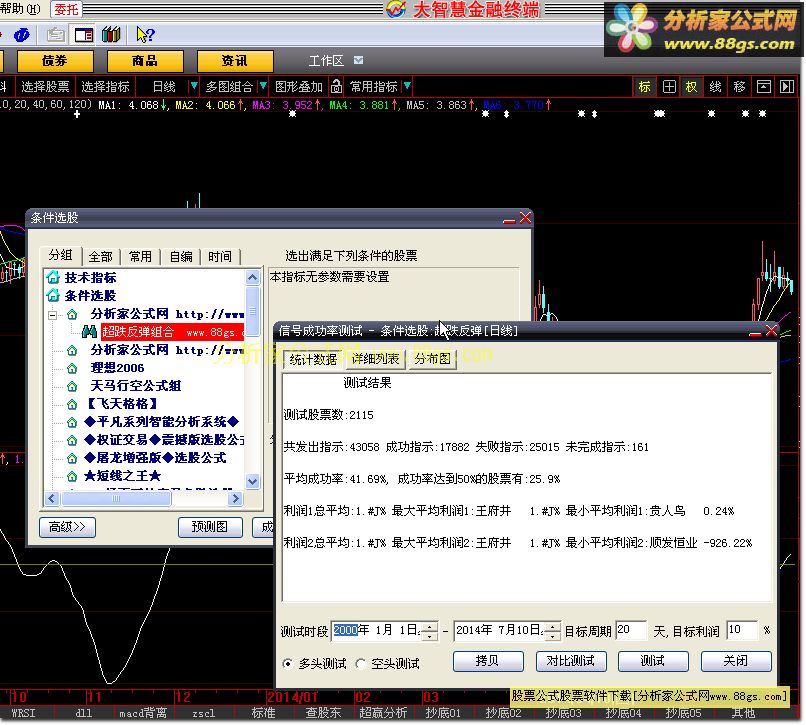The image size is (806, 725).
Task: Select the 抄底01 bottom indicator tab
Action: [x=443, y=714]
